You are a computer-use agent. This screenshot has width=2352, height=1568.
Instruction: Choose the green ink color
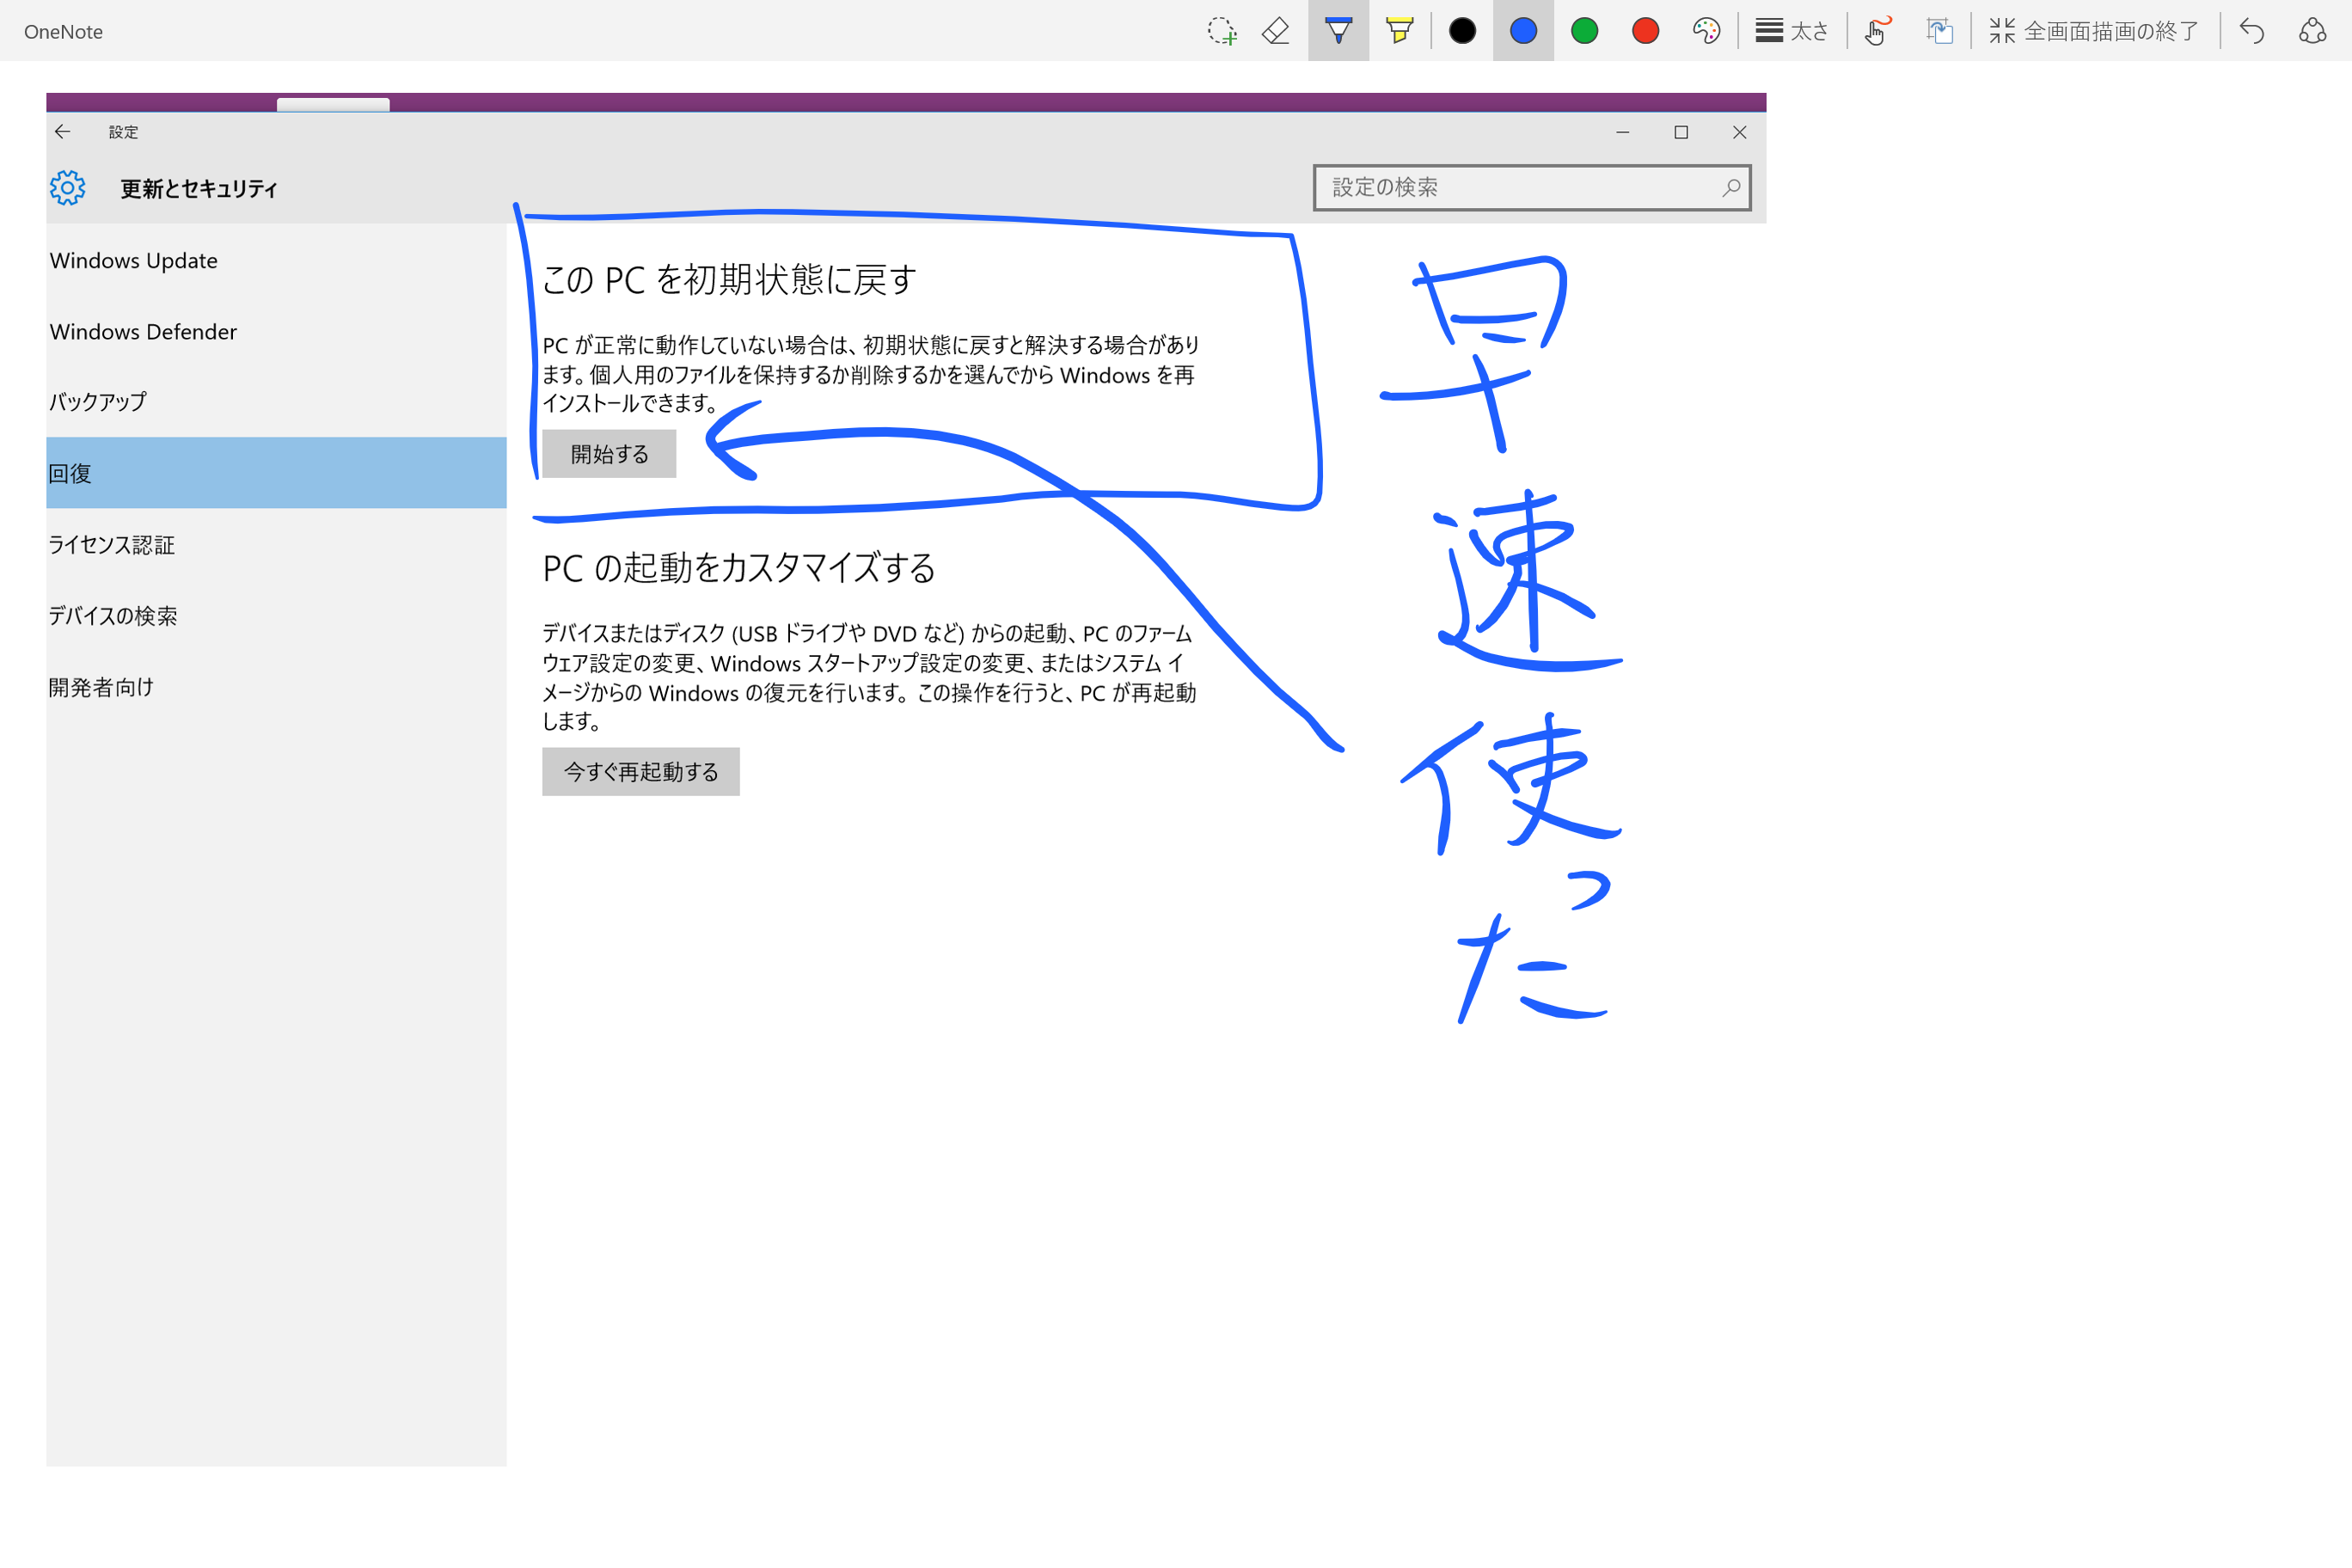tap(1584, 31)
